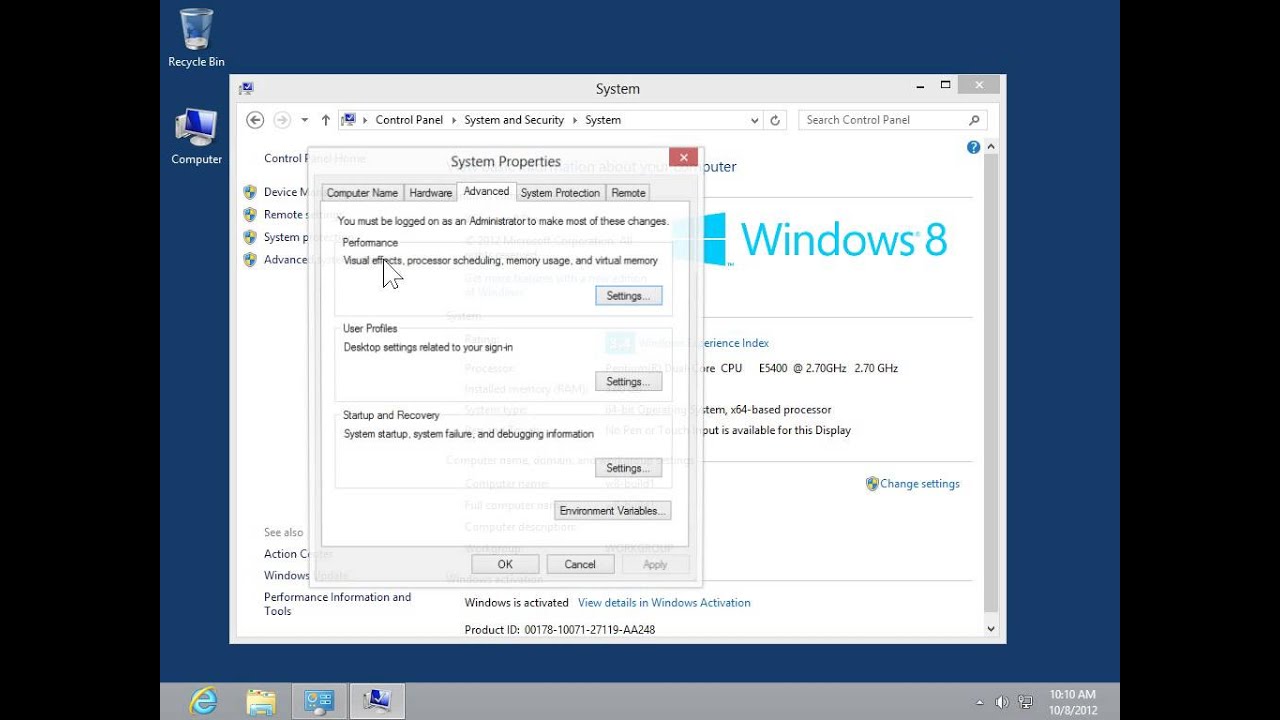Click the search magnifier icon
Image resolution: width=1280 pixels, height=720 pixels.
pyautogui.click(x=974, y=120)
